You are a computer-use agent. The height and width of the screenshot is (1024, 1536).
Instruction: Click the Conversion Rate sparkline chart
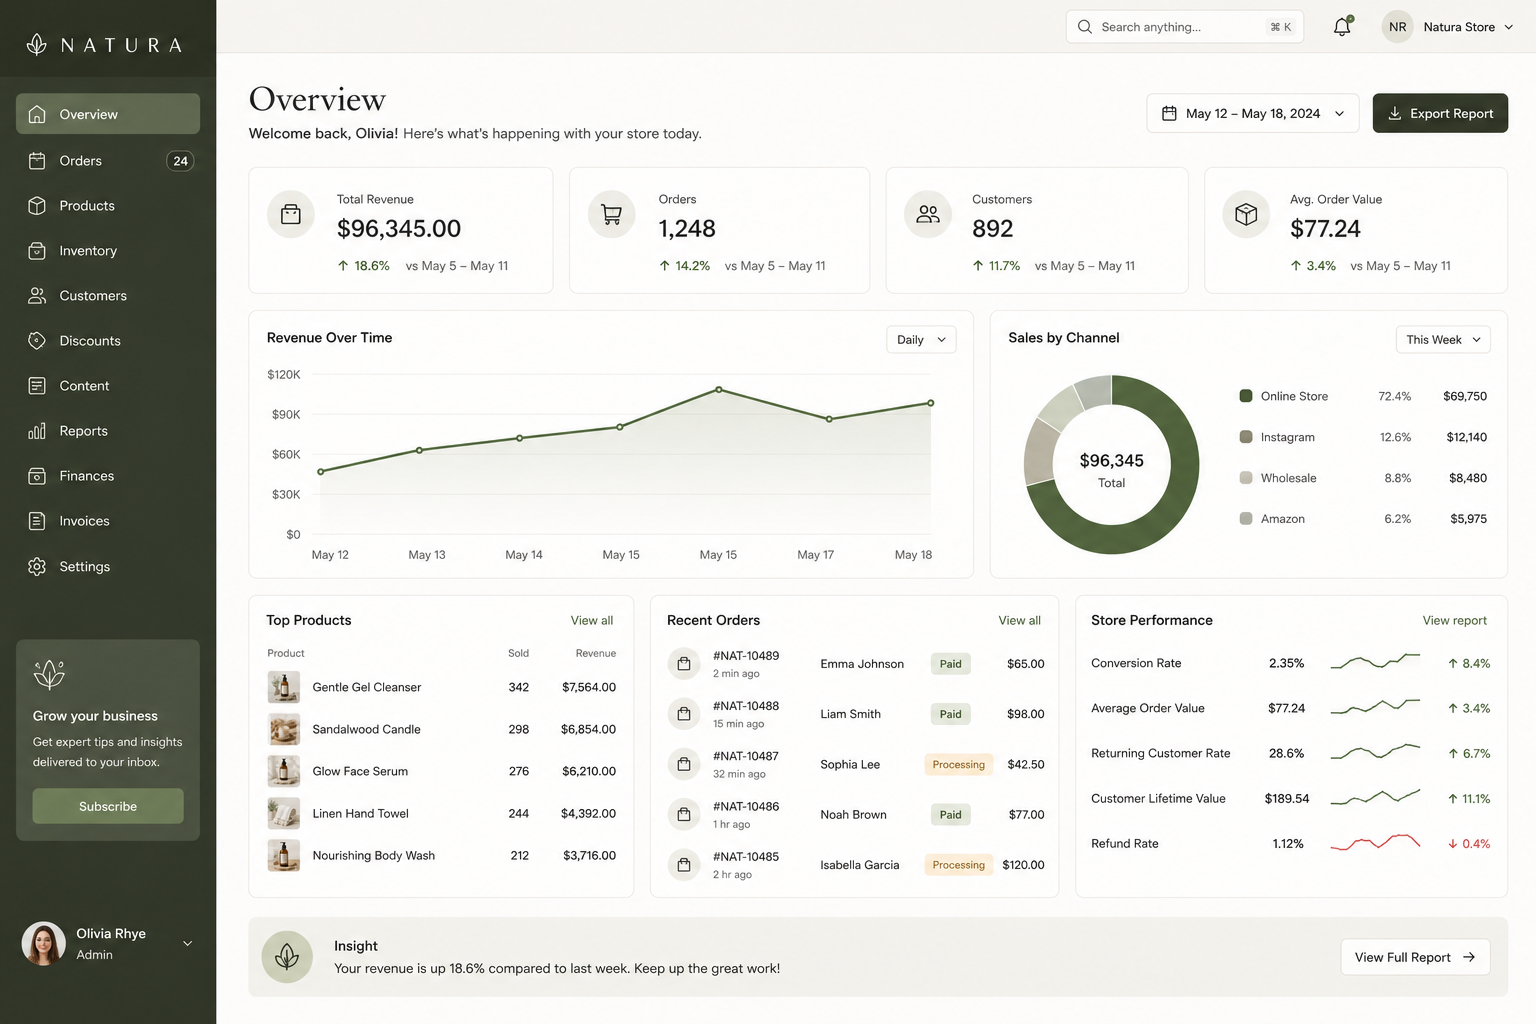[1375, 661]
